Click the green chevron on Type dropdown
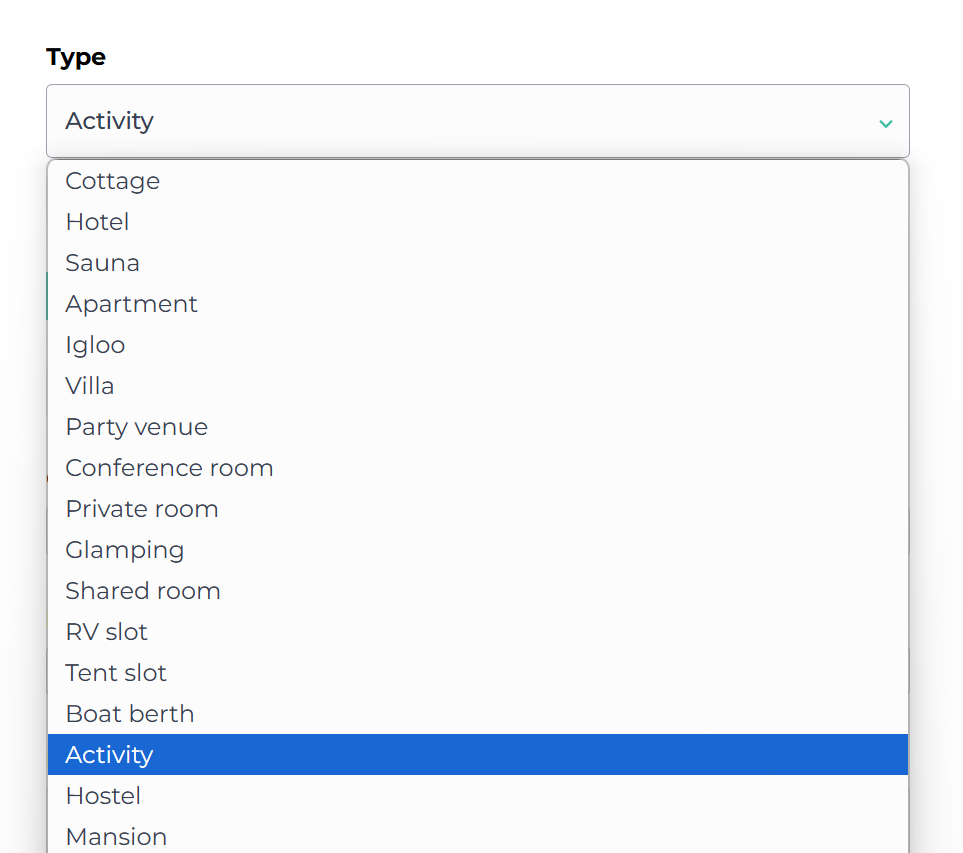963x853 pixels. point(885,123)
